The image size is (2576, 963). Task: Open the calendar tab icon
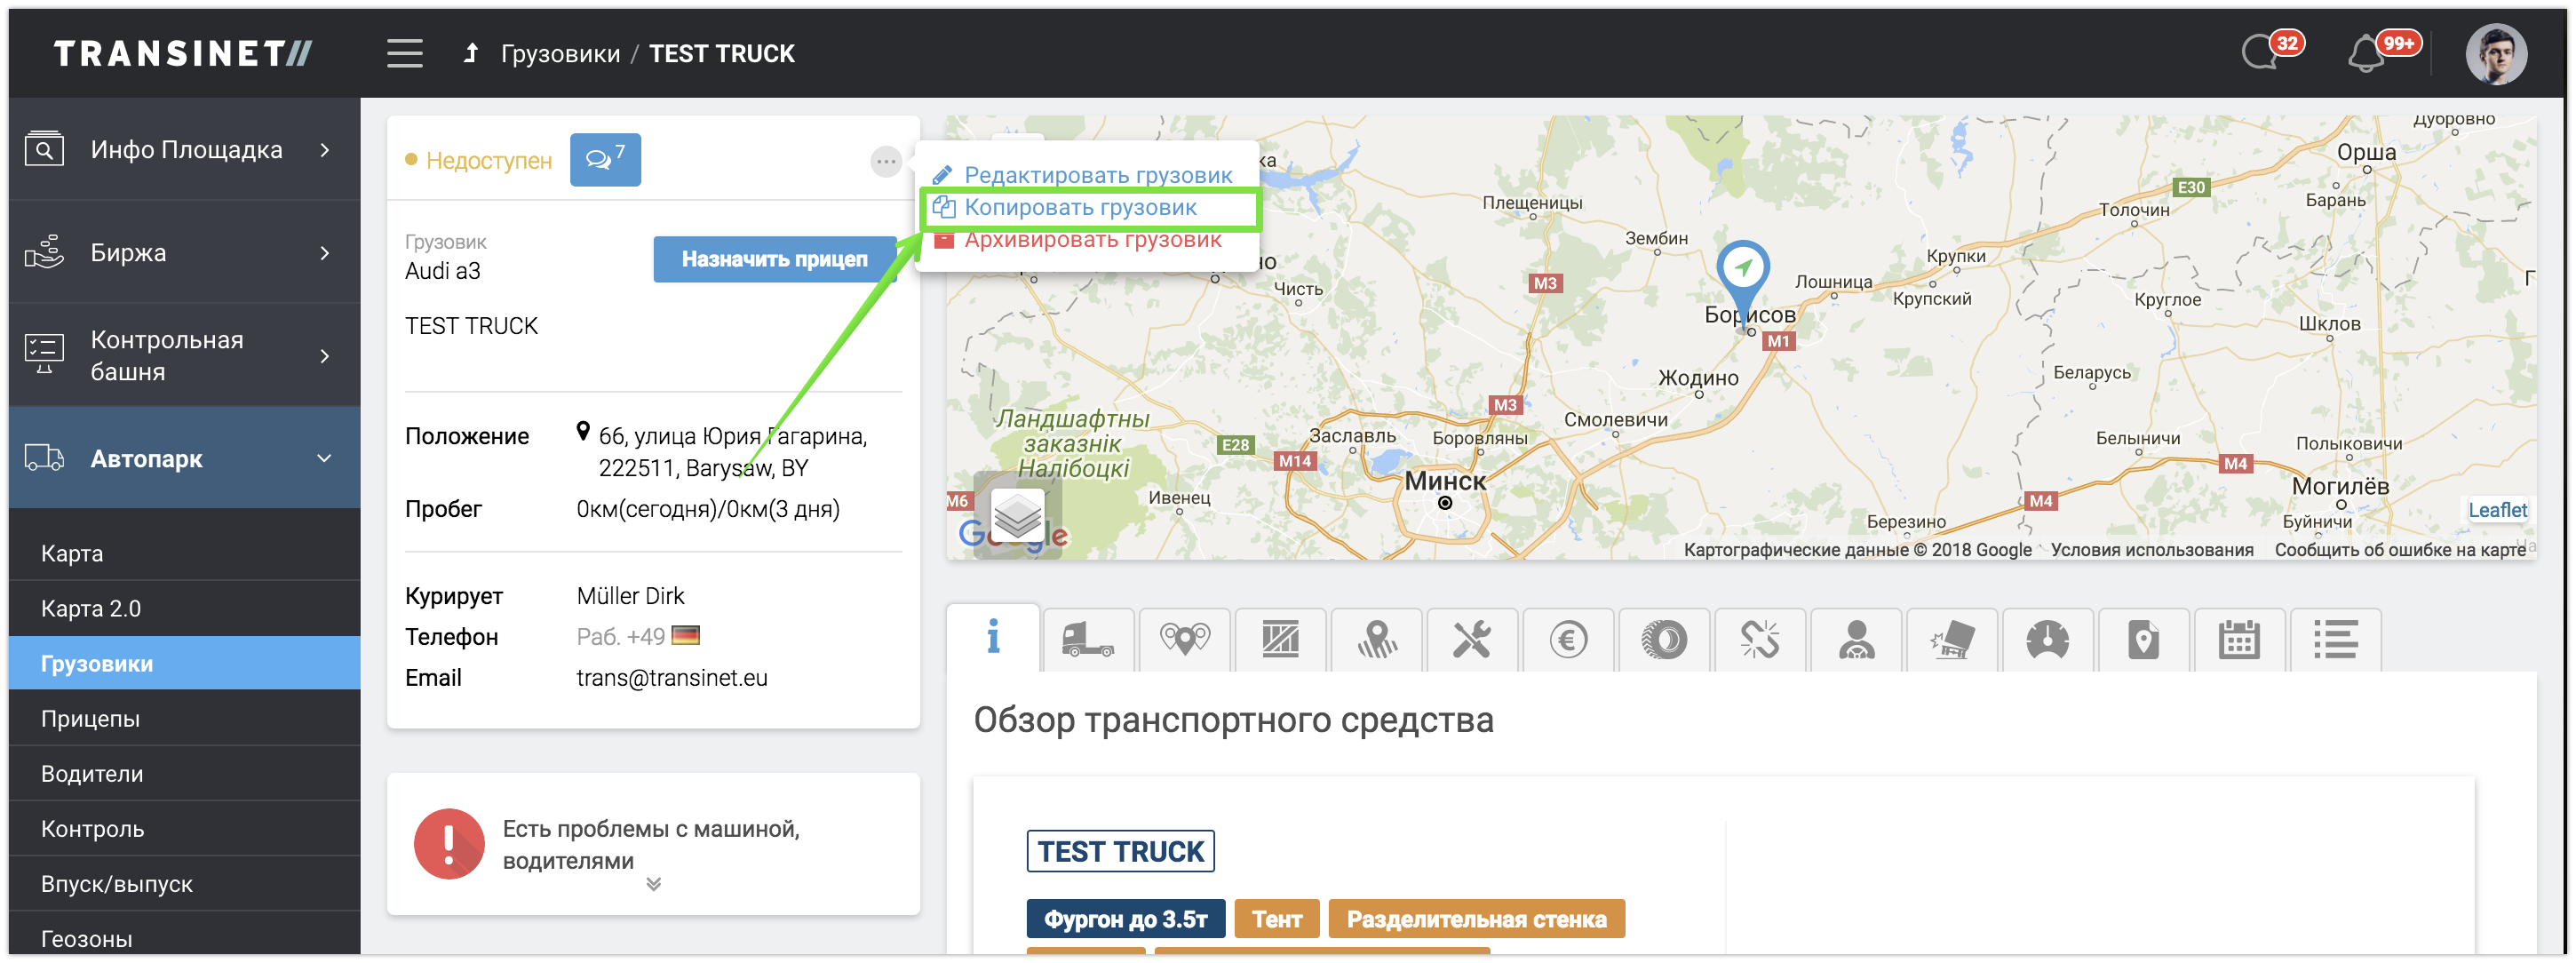[2239, 639]
